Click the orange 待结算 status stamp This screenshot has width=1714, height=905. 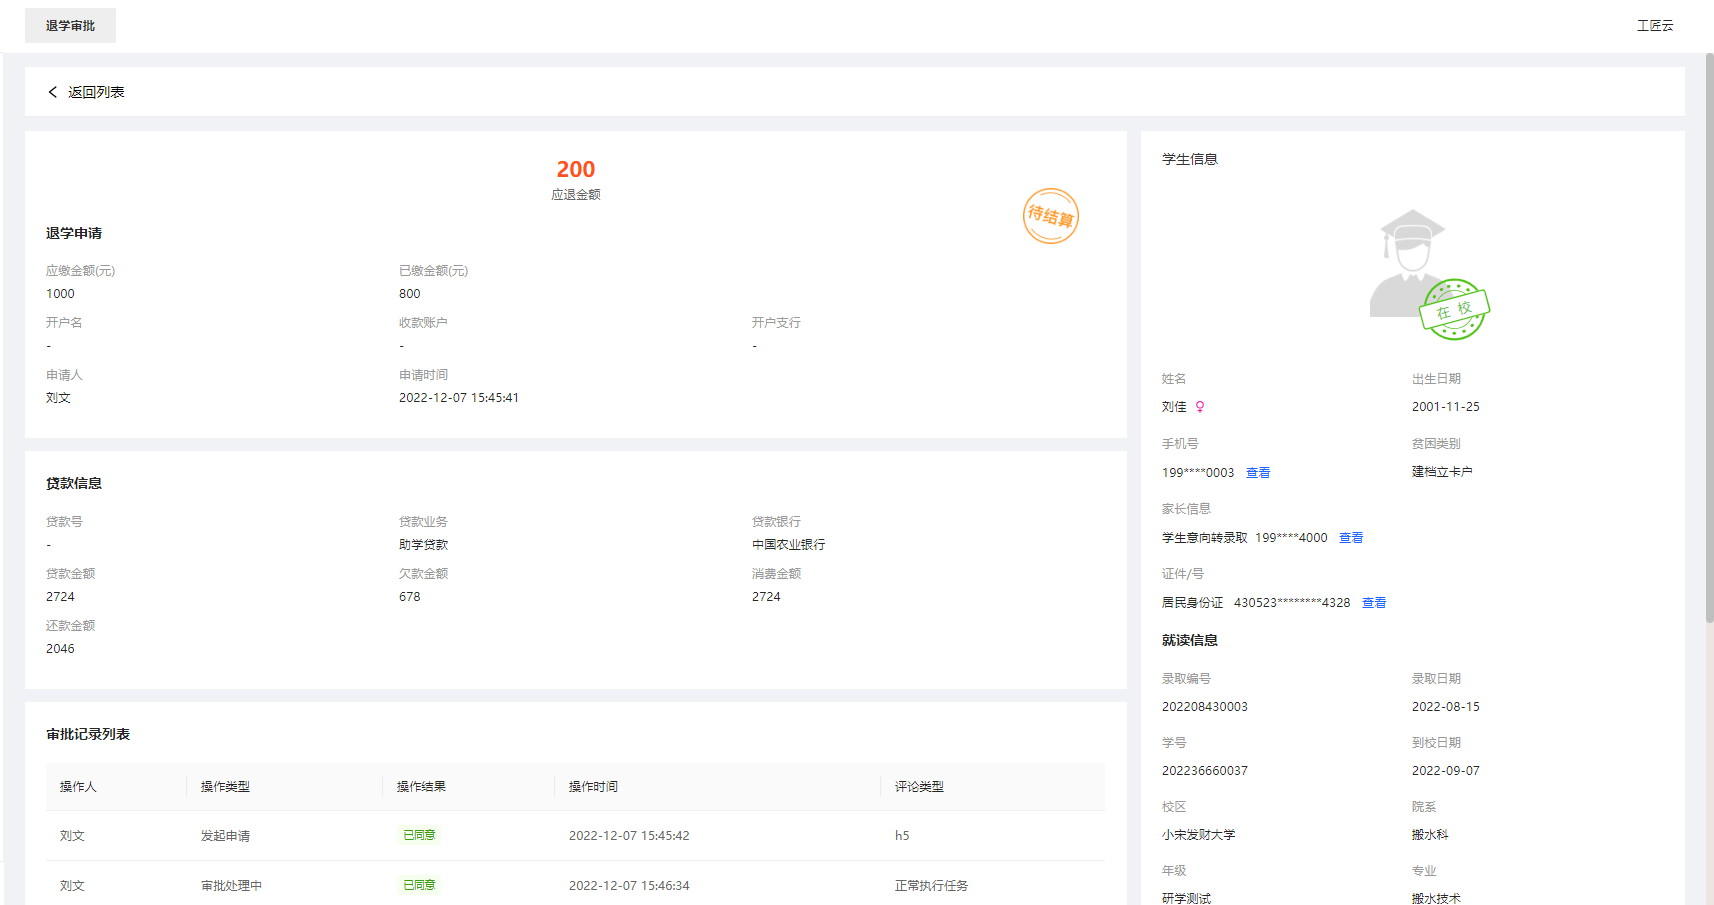[1050, 215]
